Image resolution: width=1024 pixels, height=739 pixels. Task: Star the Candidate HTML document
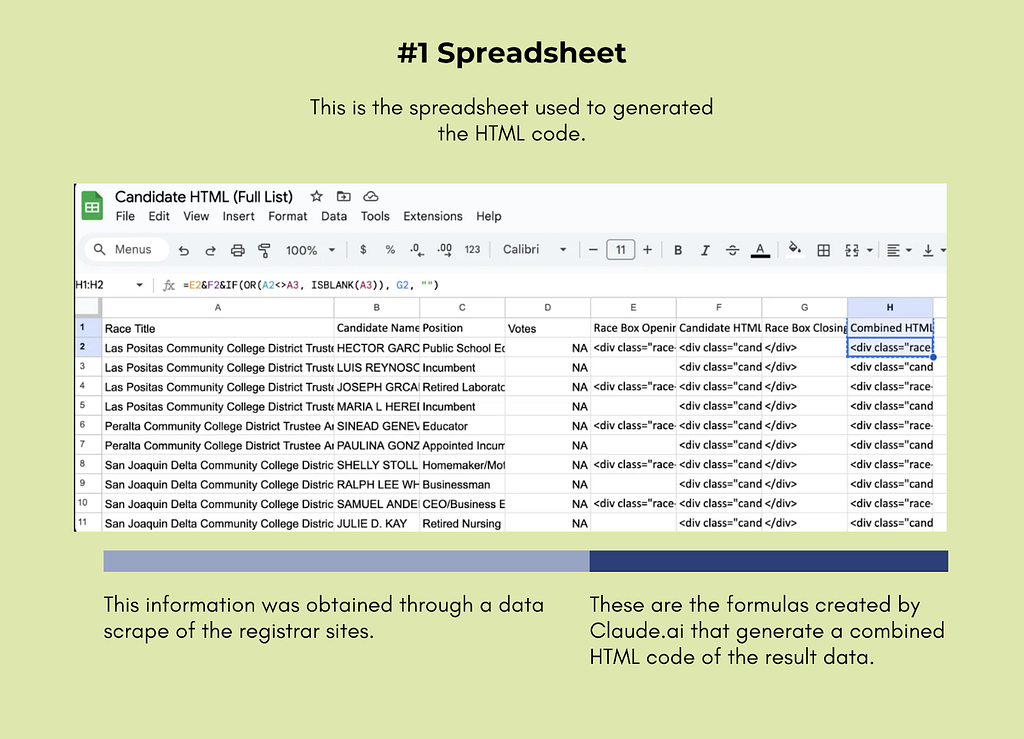tap(317, 197)
